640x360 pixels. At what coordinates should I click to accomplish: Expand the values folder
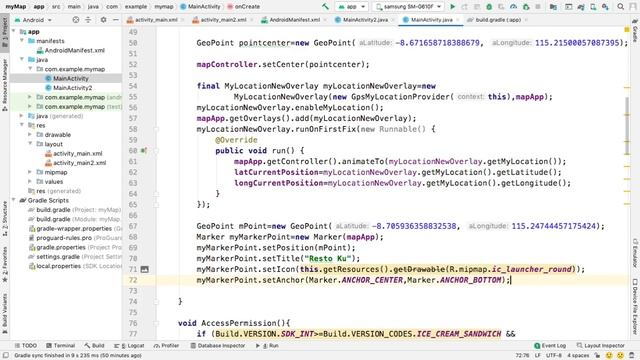(x=30, y=182)
